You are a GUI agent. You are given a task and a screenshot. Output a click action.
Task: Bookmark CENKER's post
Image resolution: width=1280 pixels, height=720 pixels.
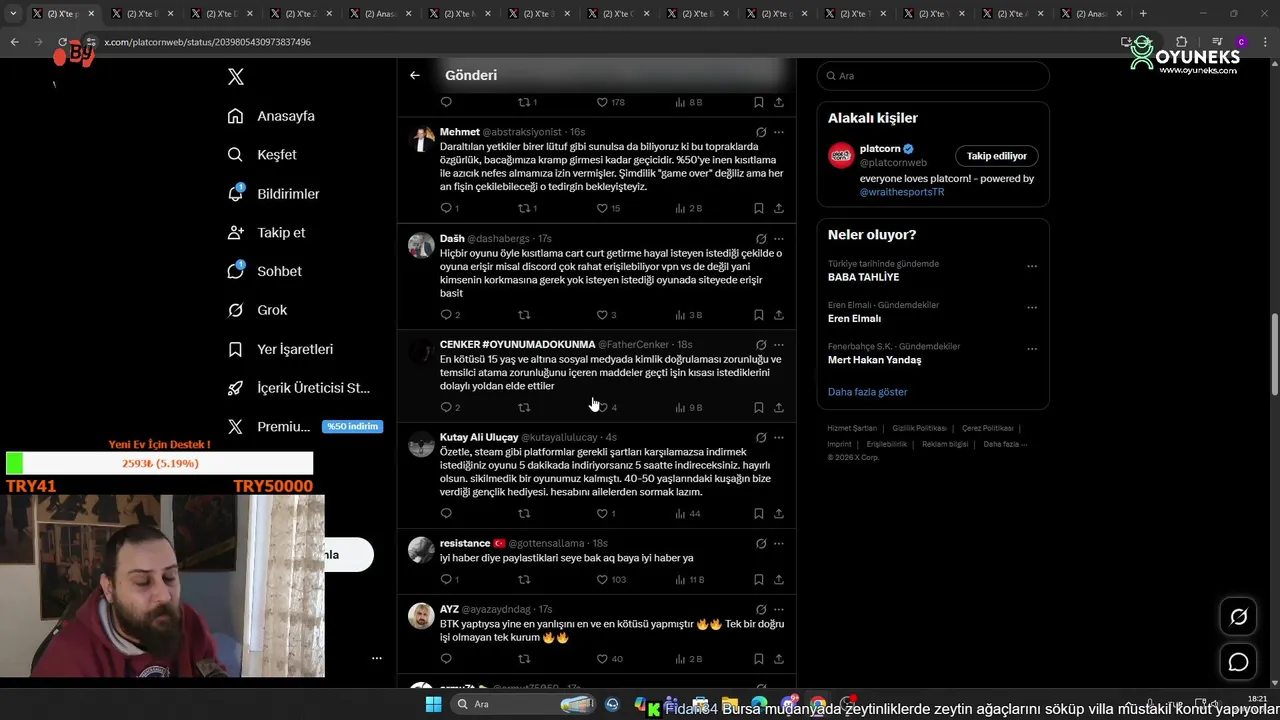point(759,407)
